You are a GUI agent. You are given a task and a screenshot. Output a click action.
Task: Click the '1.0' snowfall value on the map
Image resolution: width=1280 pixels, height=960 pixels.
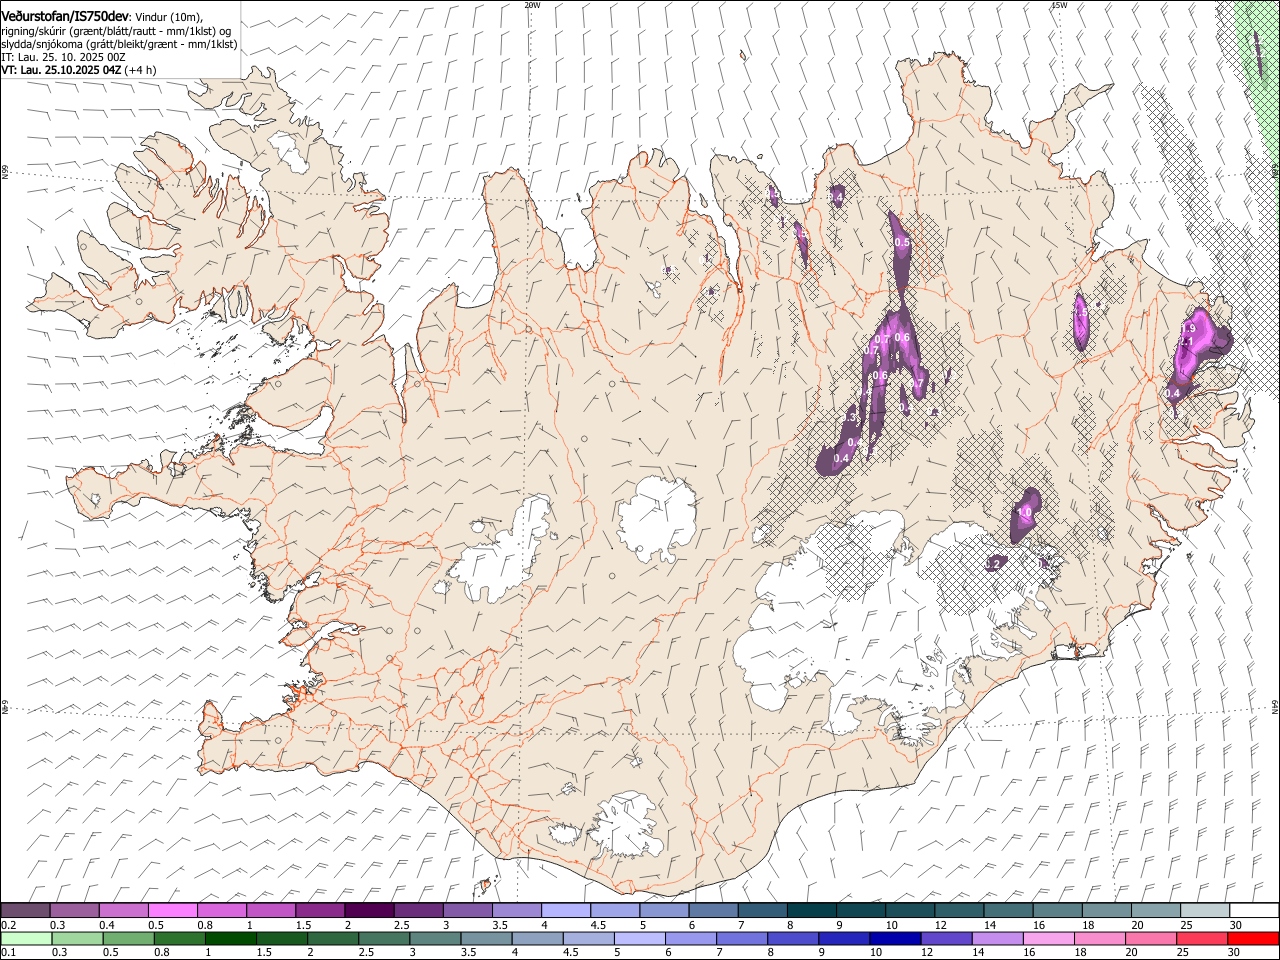click(x=1024, y=512)
